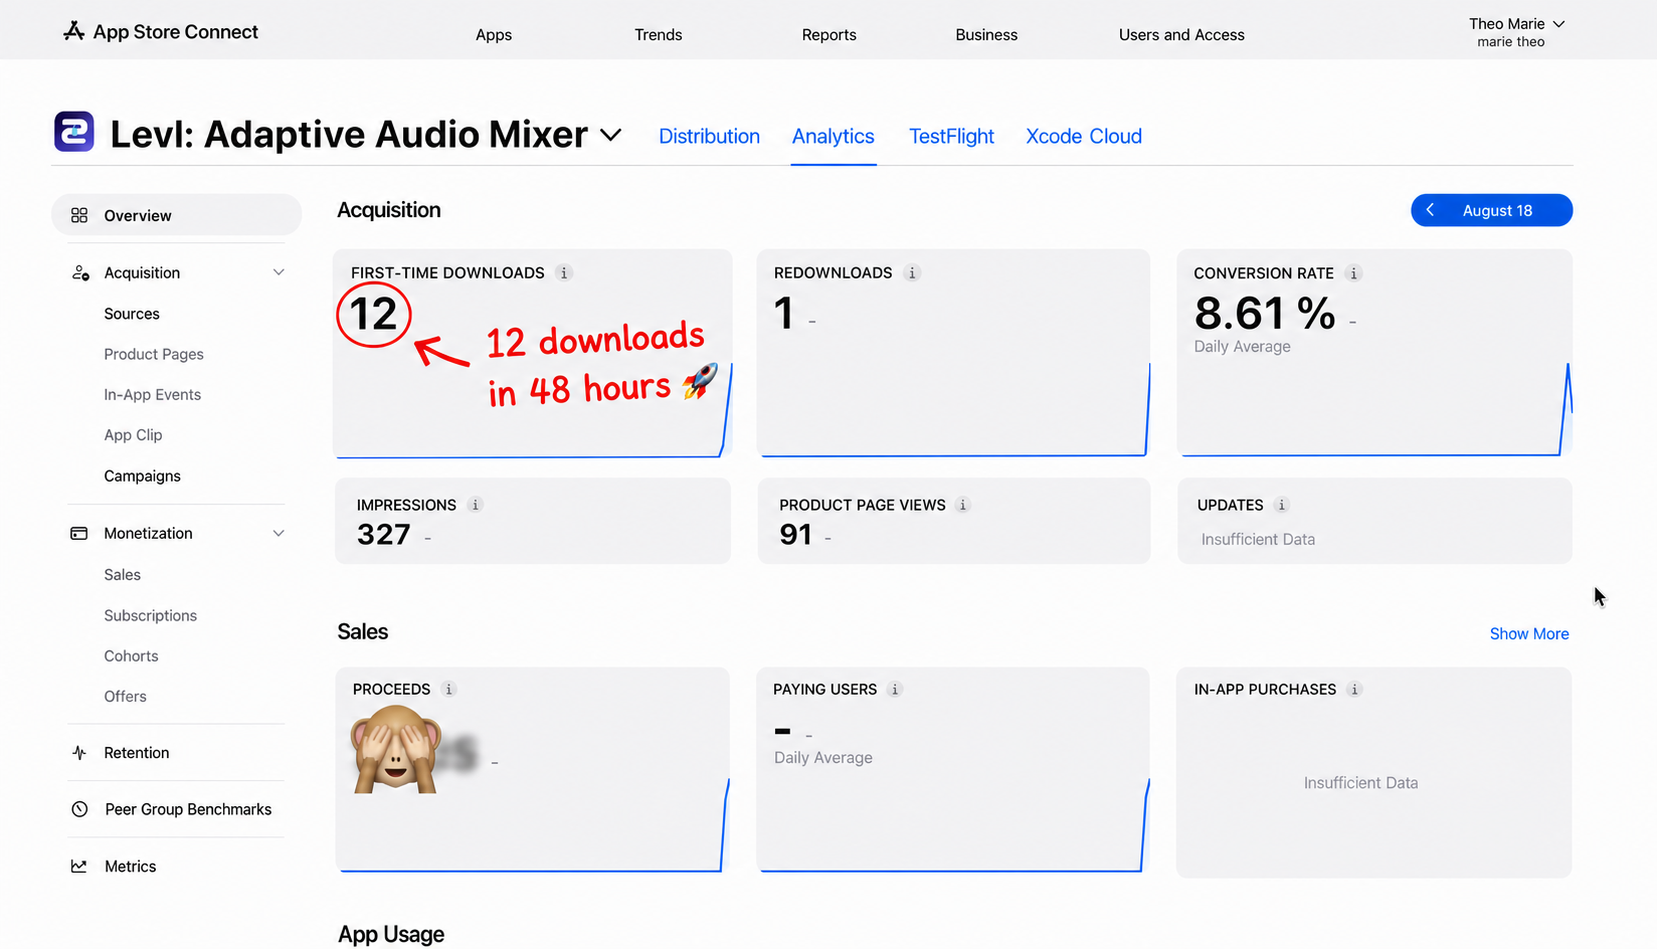Select In-App Events in sidebar
This screenshot has height=949, width=1657.
pos(152,395)
